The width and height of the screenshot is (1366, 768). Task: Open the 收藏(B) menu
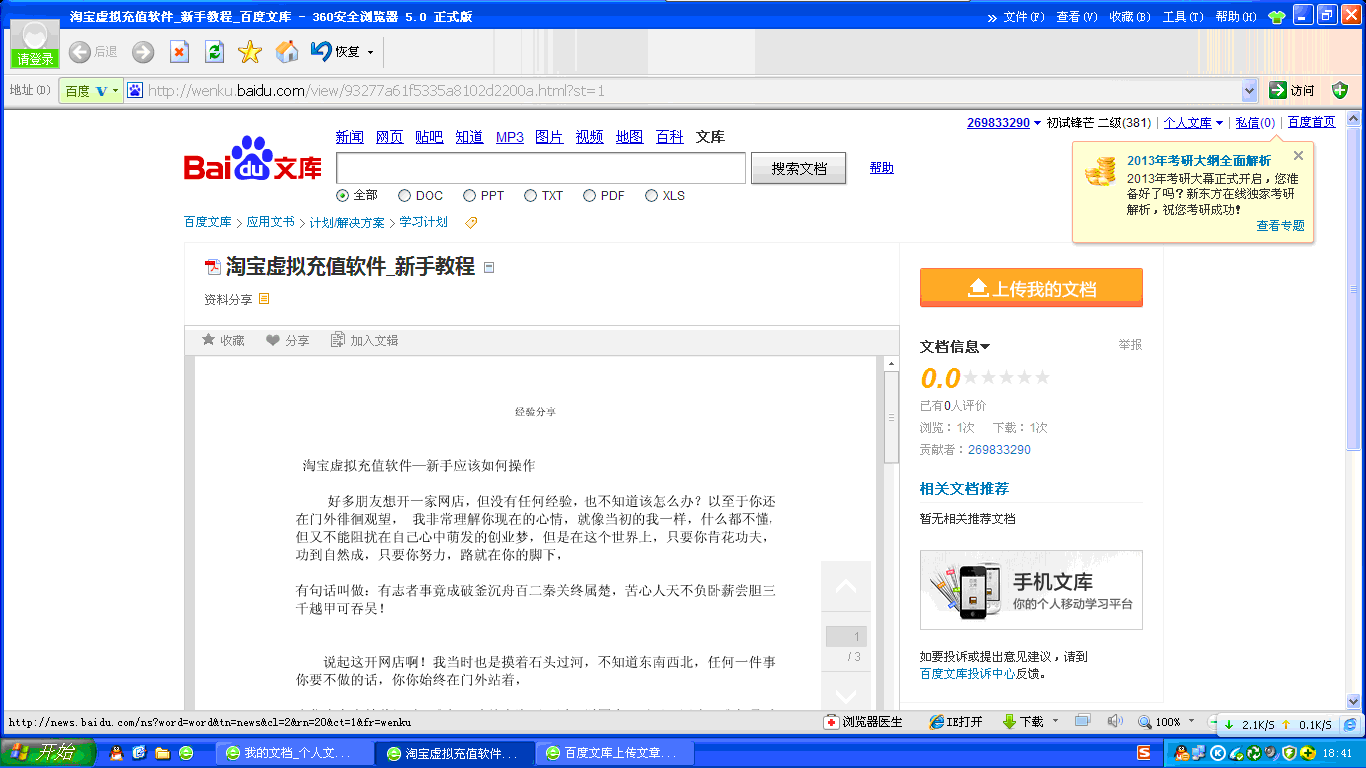[1130, 17]
